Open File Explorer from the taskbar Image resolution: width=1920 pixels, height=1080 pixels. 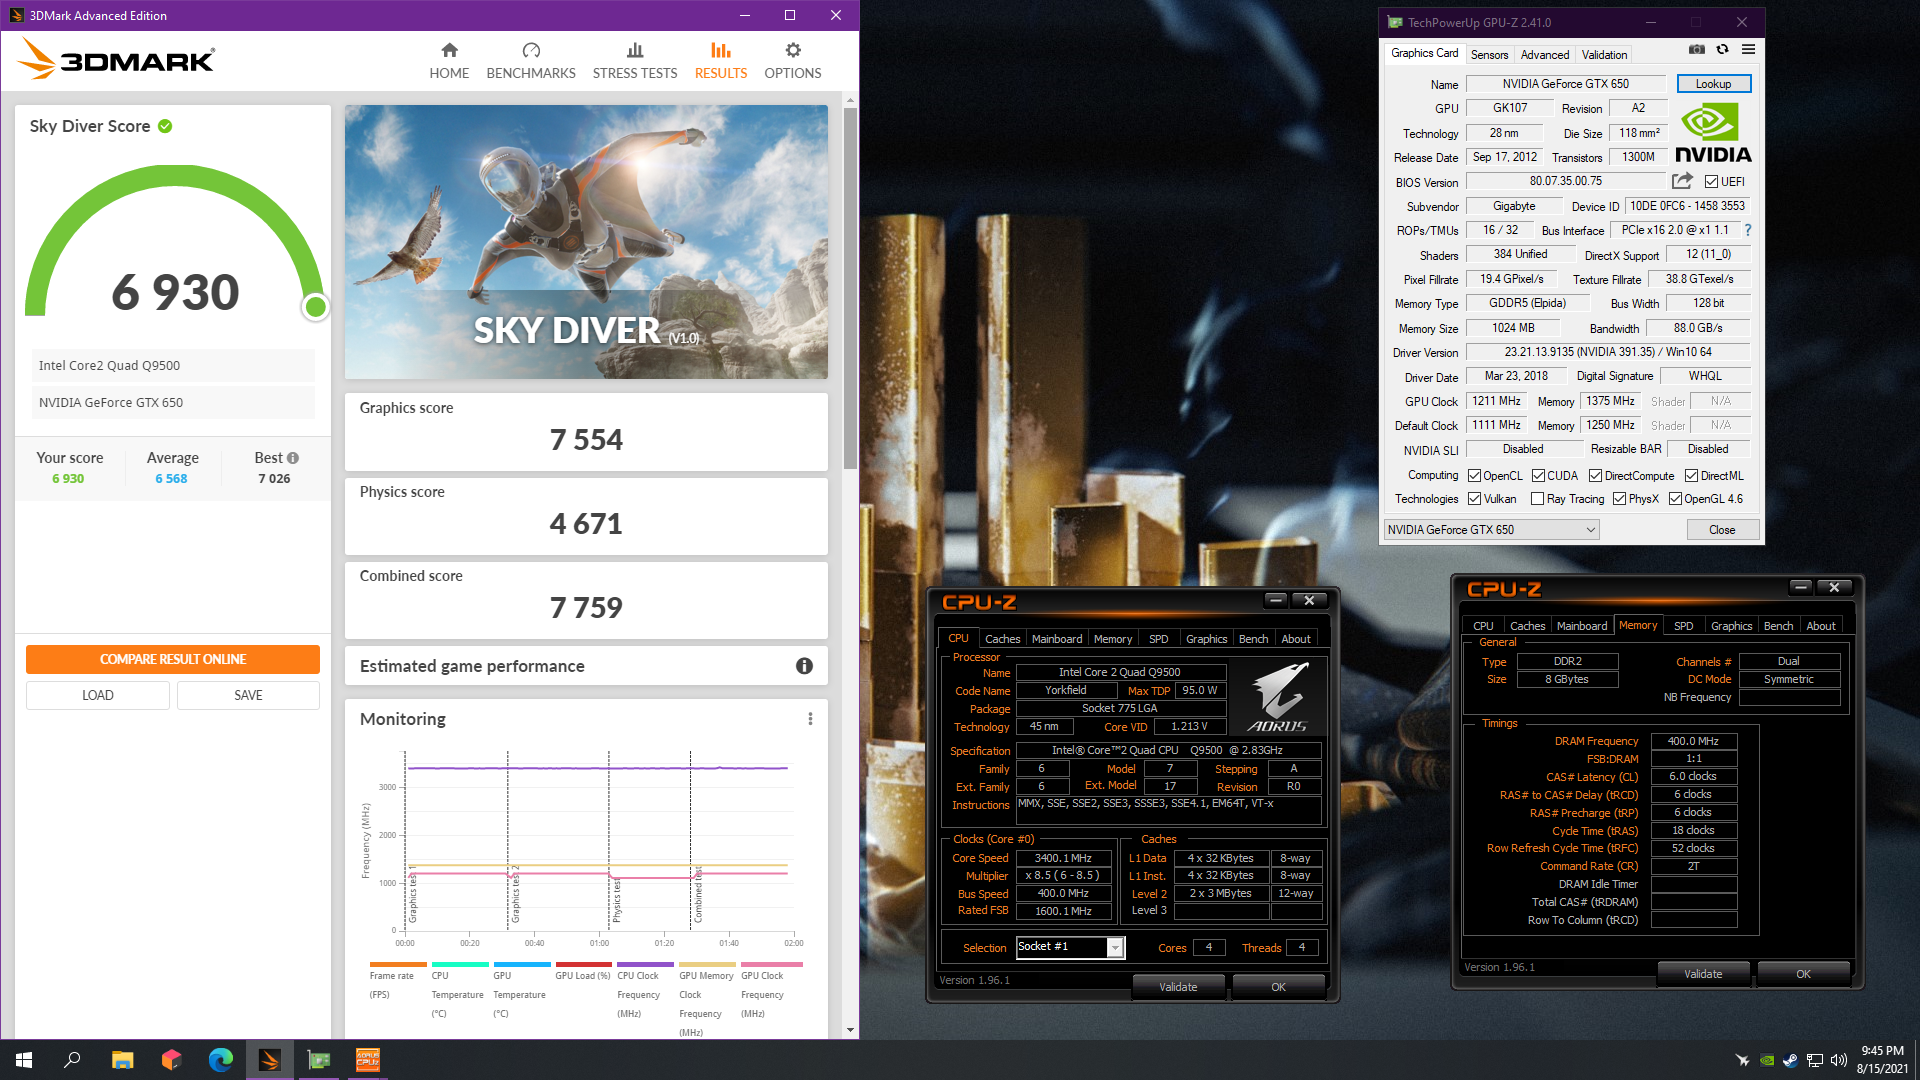pyautogui.click(x=122, y=1060)
